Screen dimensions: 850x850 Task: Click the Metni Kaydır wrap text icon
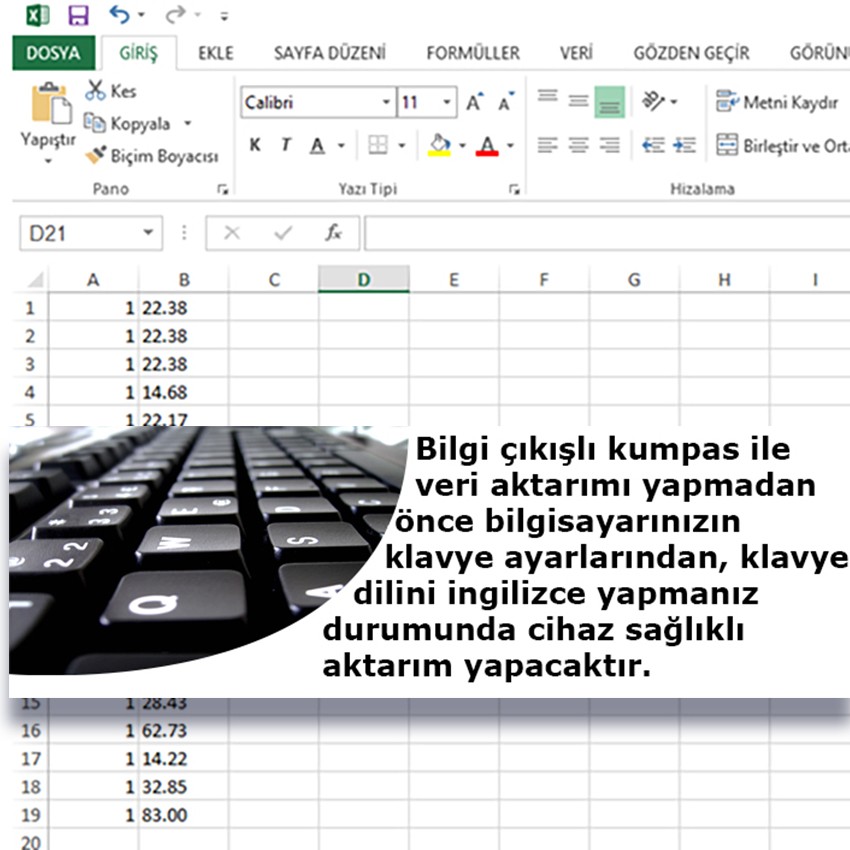point(726,103)
